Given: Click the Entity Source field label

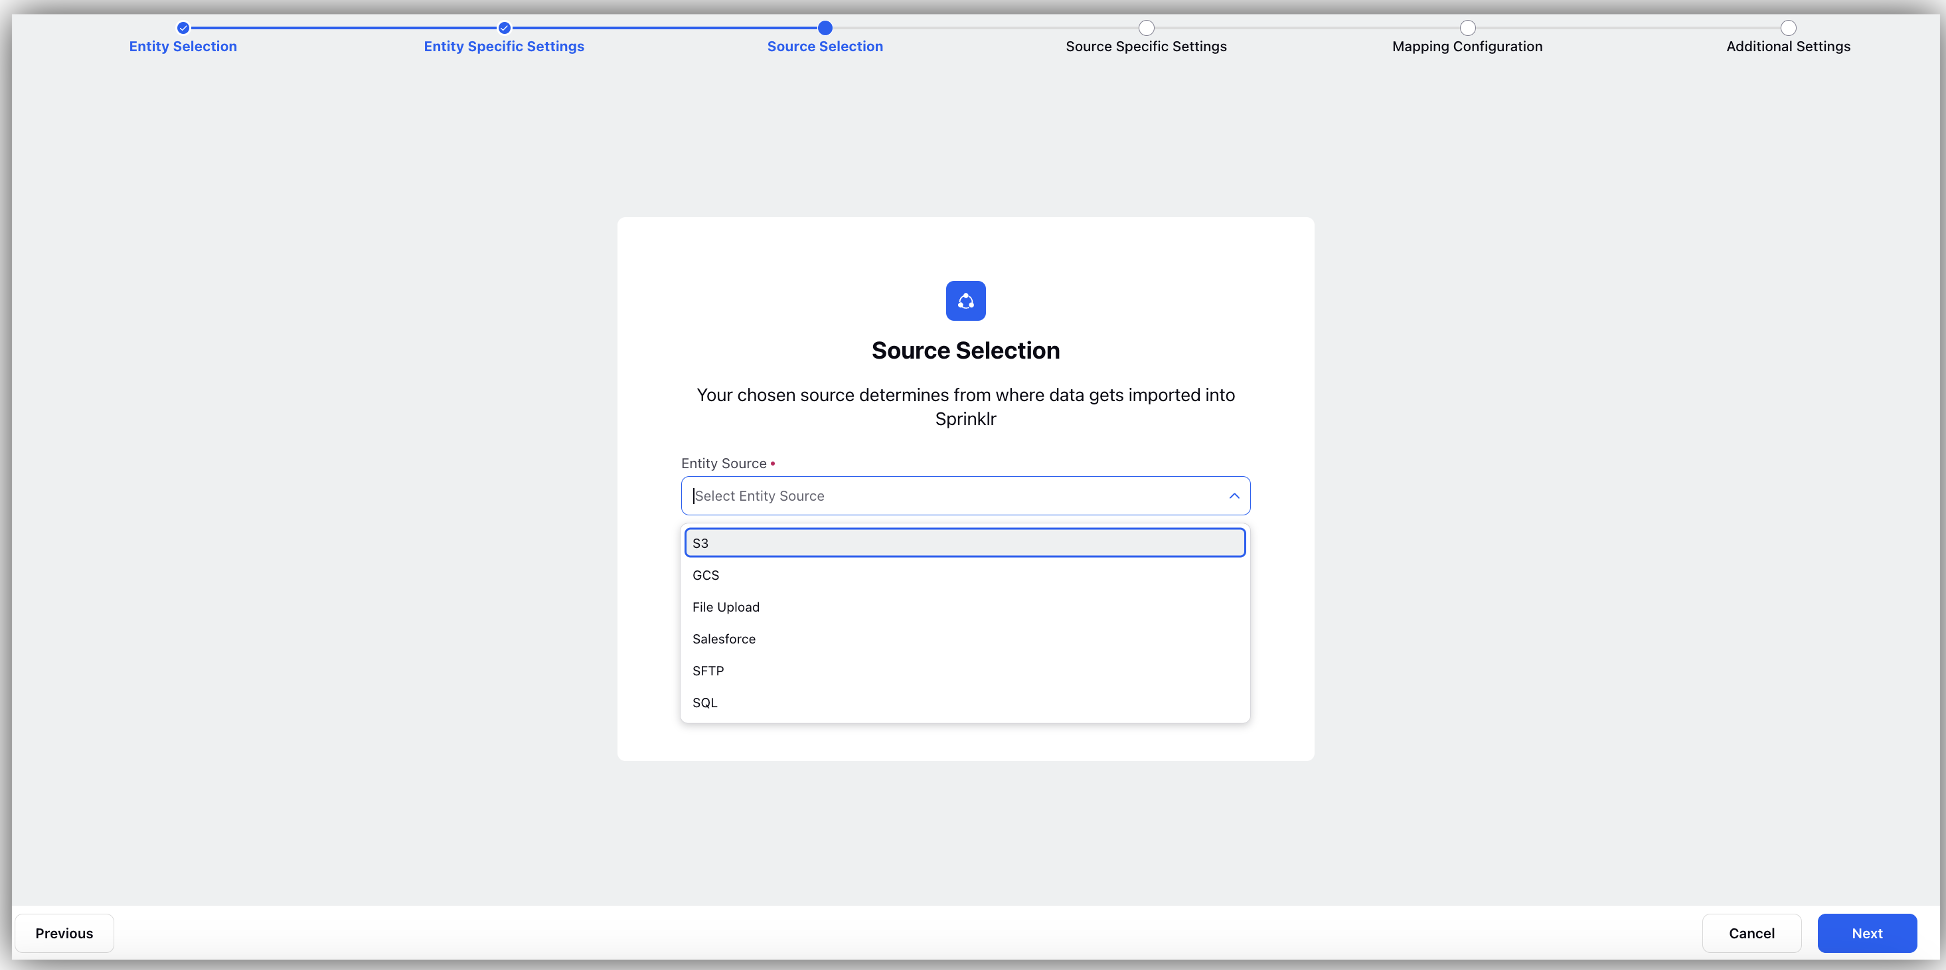Looking at the screenshot, I should click(x=724, y=463).
